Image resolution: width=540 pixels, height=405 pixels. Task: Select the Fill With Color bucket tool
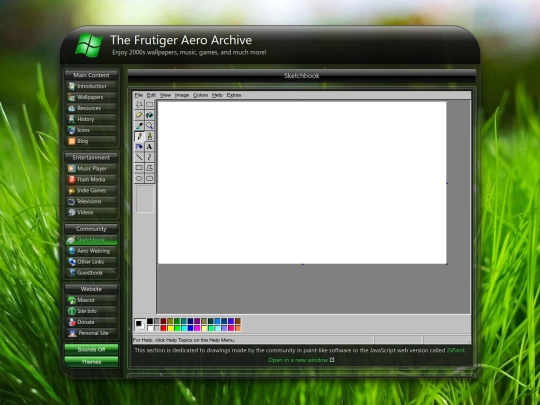[x=149, y=115]
